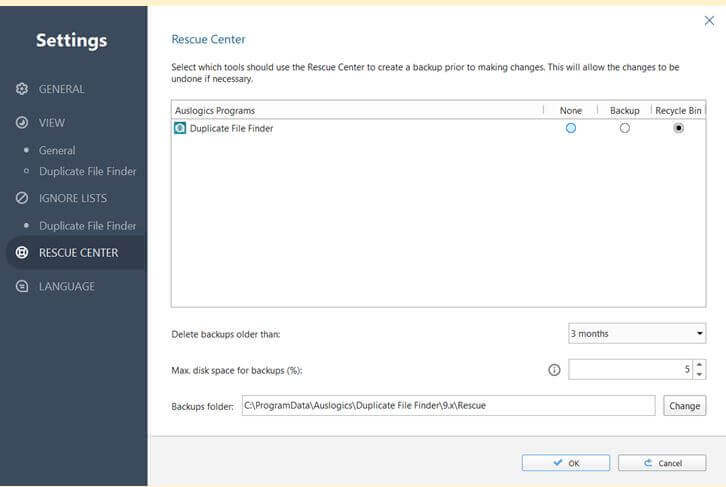The image size is (726, 487).
Task: Click the Delete backups older than label
Action: pos(225,334)
